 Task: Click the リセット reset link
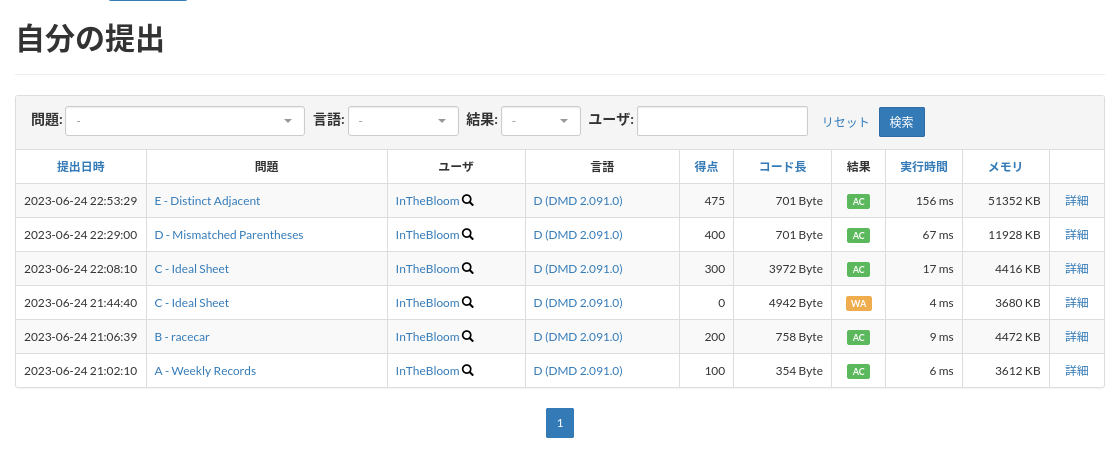point(846,122)
